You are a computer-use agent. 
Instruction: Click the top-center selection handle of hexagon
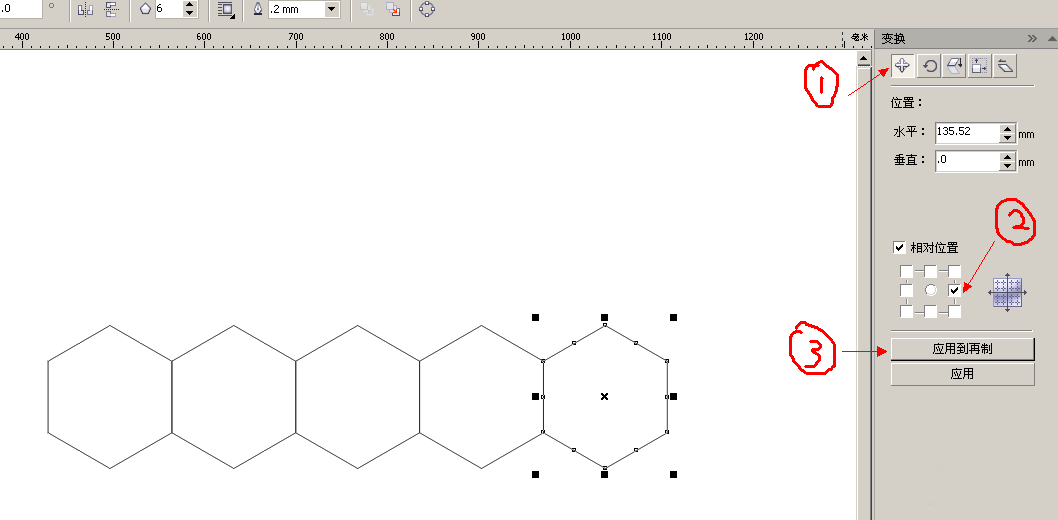605,317
